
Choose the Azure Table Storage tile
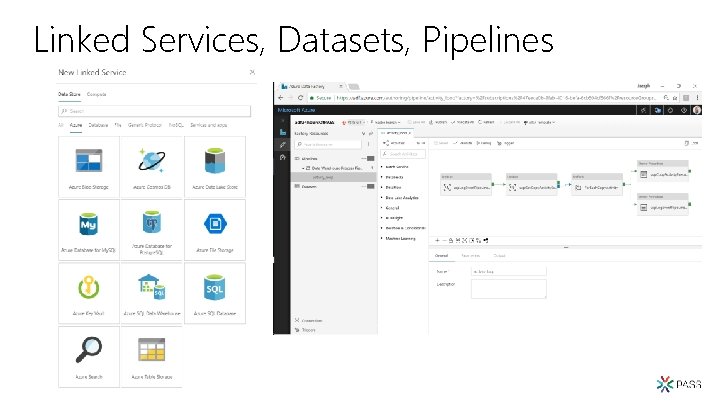point(152,357)
